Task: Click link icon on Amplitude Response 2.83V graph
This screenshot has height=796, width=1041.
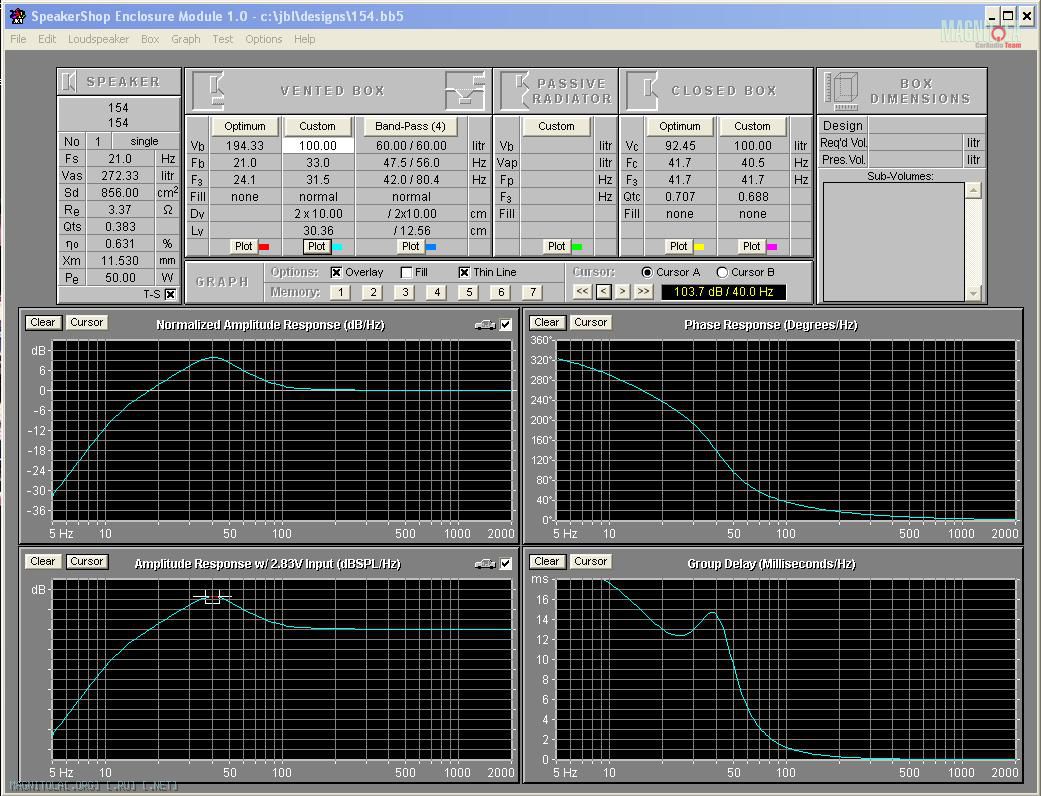Action: pos(485,563)
